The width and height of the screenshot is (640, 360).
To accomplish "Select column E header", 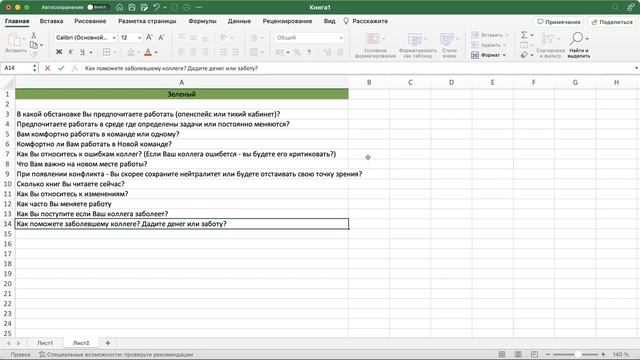I will click(493, 82).
